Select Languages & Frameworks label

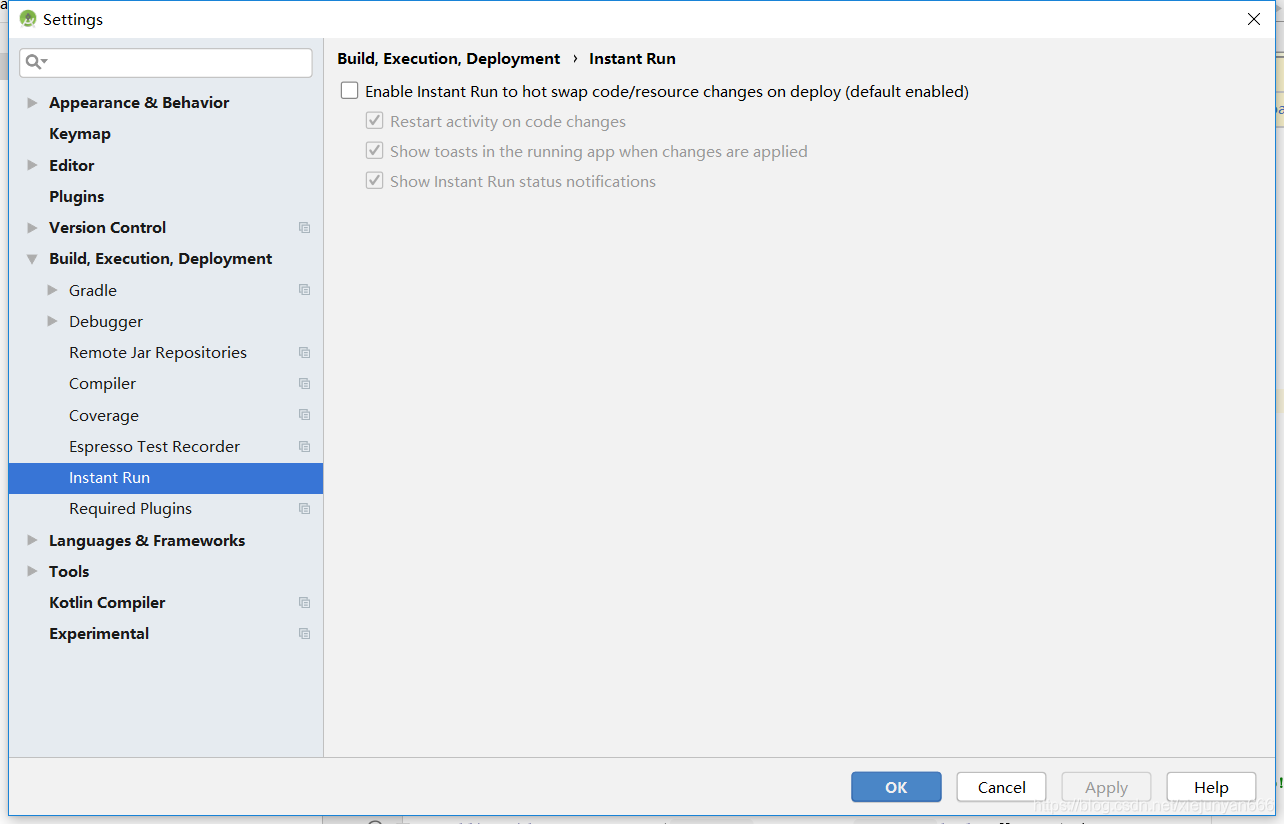pos(147,541)
